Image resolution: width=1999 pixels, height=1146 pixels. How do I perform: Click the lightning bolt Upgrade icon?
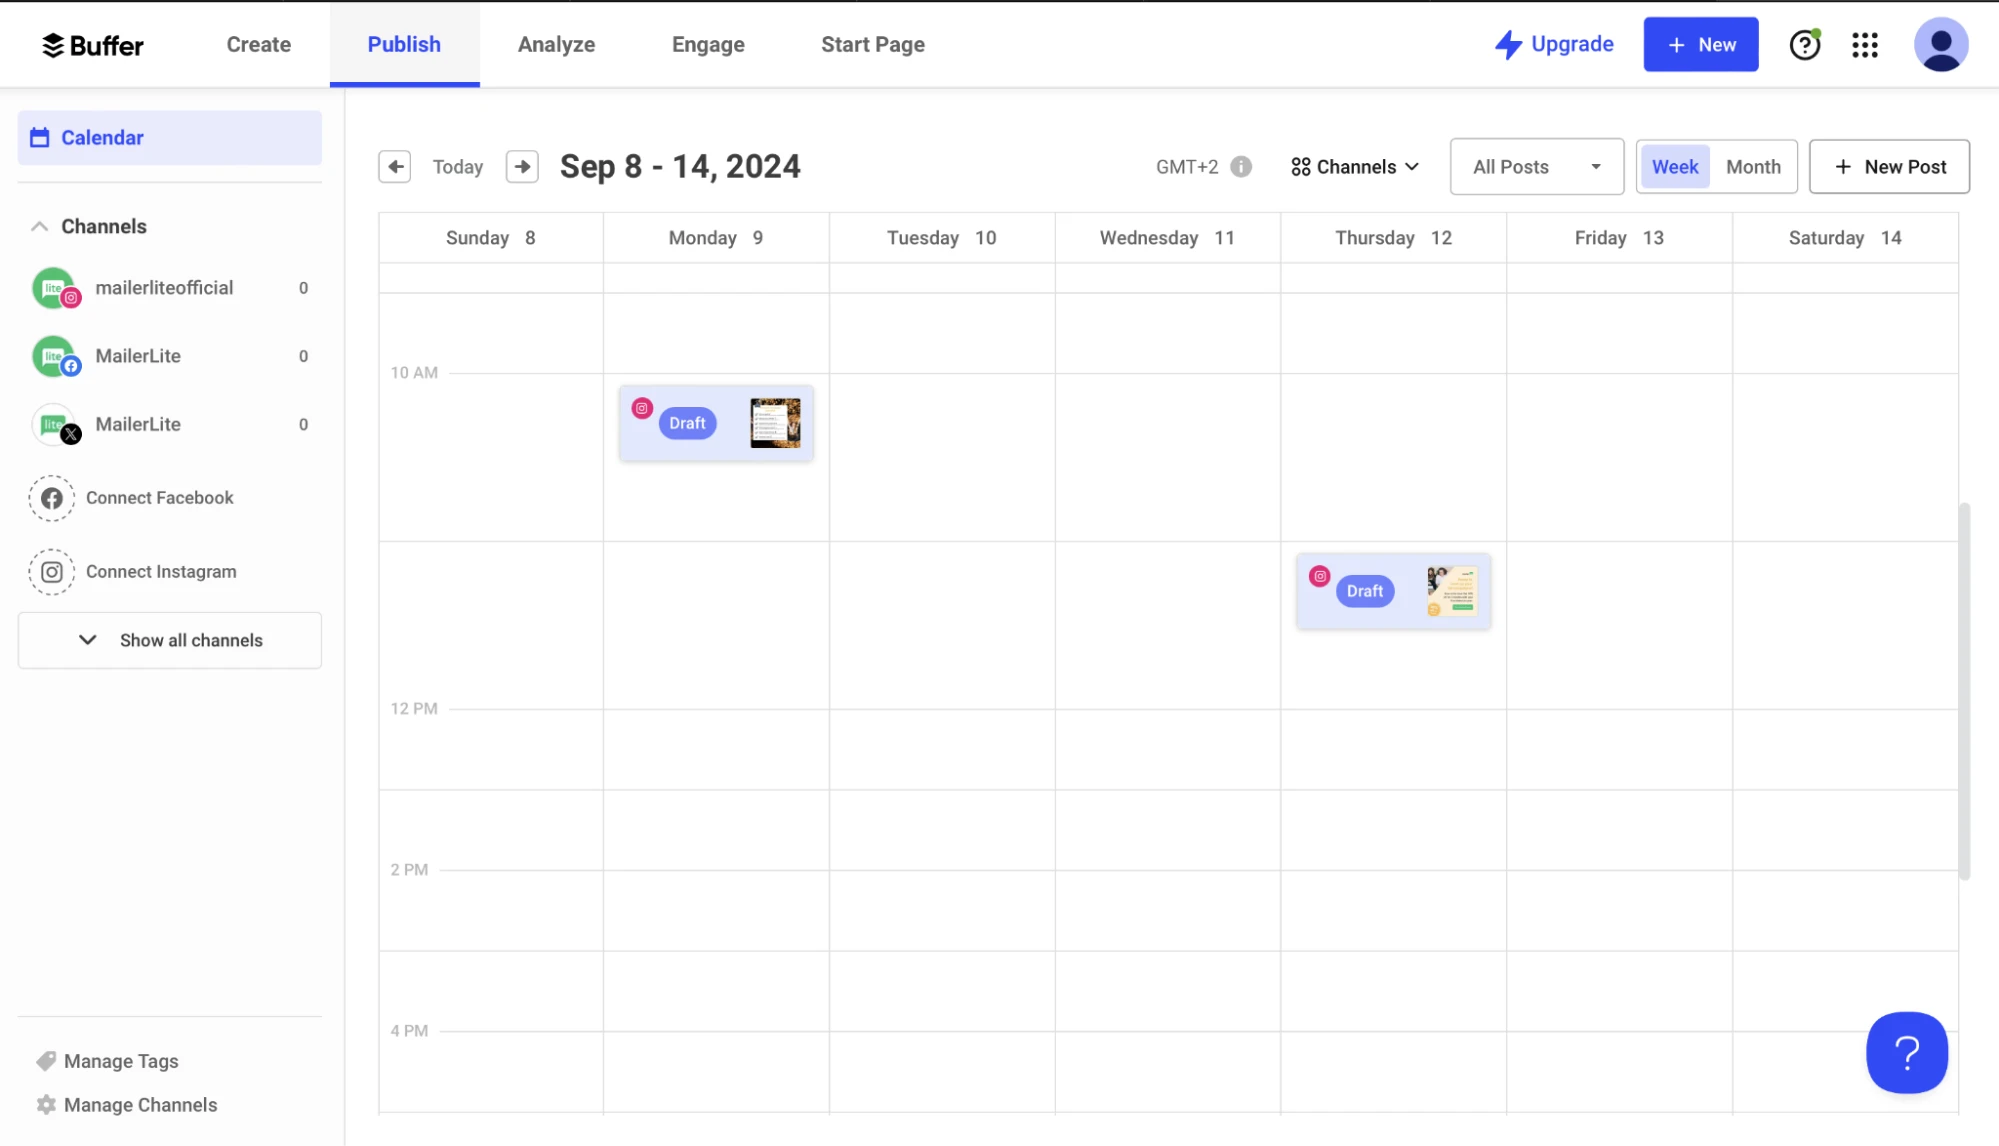coord(1505,44)
